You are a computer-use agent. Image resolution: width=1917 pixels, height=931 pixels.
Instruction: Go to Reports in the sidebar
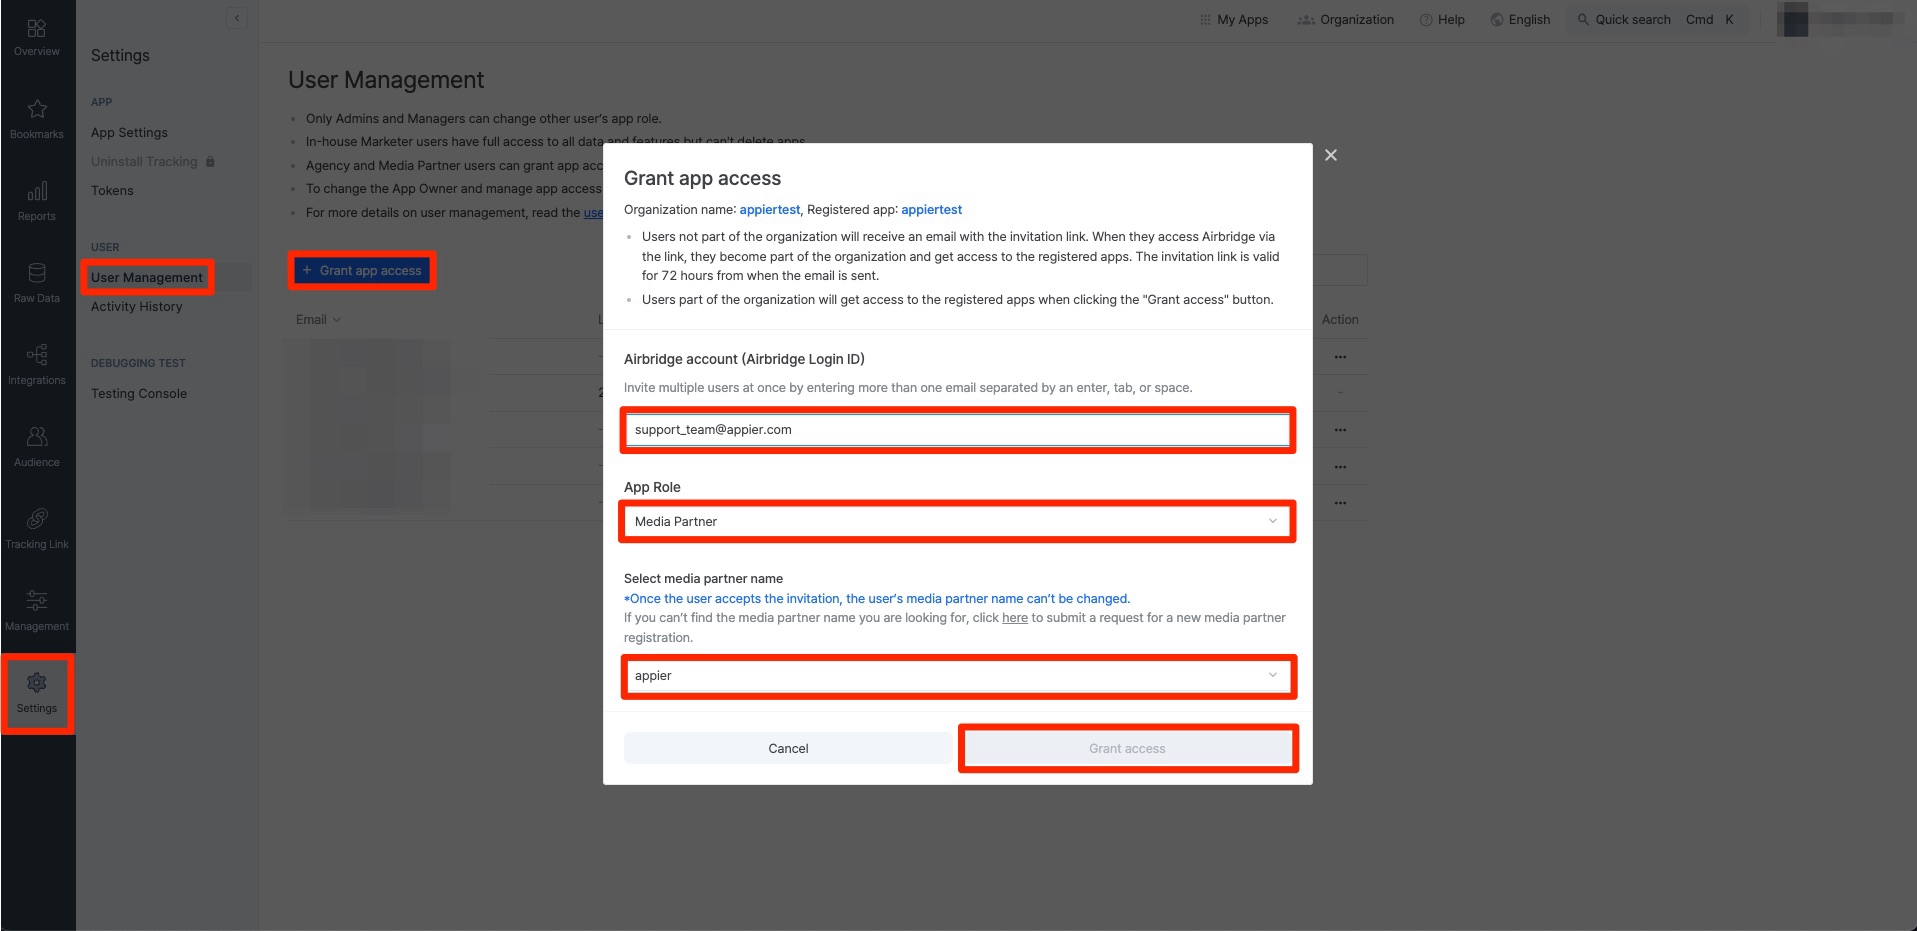(x=37, y=201)
